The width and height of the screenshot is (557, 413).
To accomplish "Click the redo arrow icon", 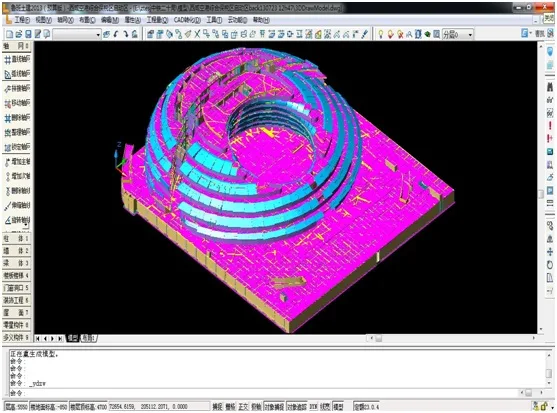I will coord(125,34).
